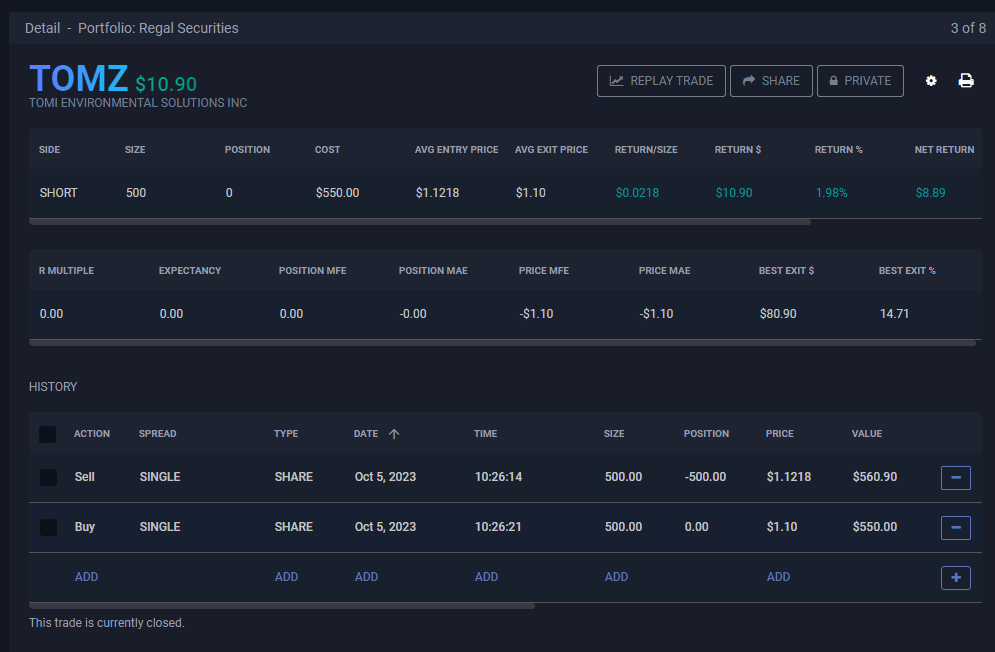
Task: Click ADD under the Size column
Action: click(616, 577)
